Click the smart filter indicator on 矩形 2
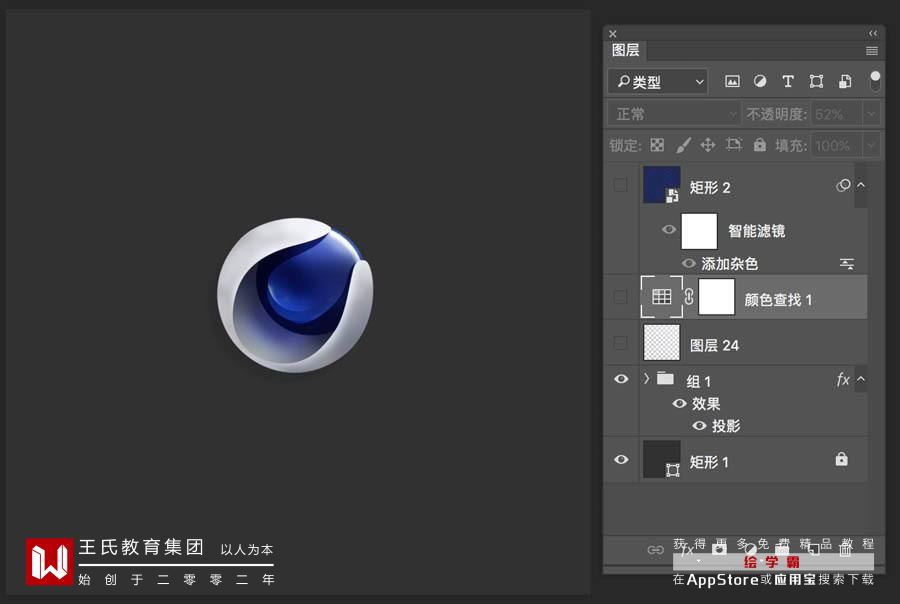Screen dimensions: 900x604 [843, 185]
